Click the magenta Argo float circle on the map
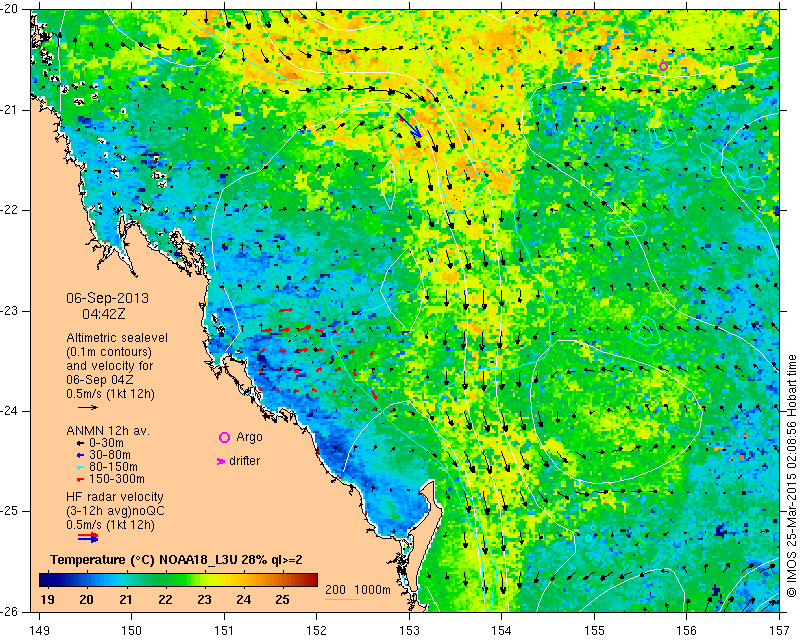The height and width of the screenshot is (640, 800). 663,66
